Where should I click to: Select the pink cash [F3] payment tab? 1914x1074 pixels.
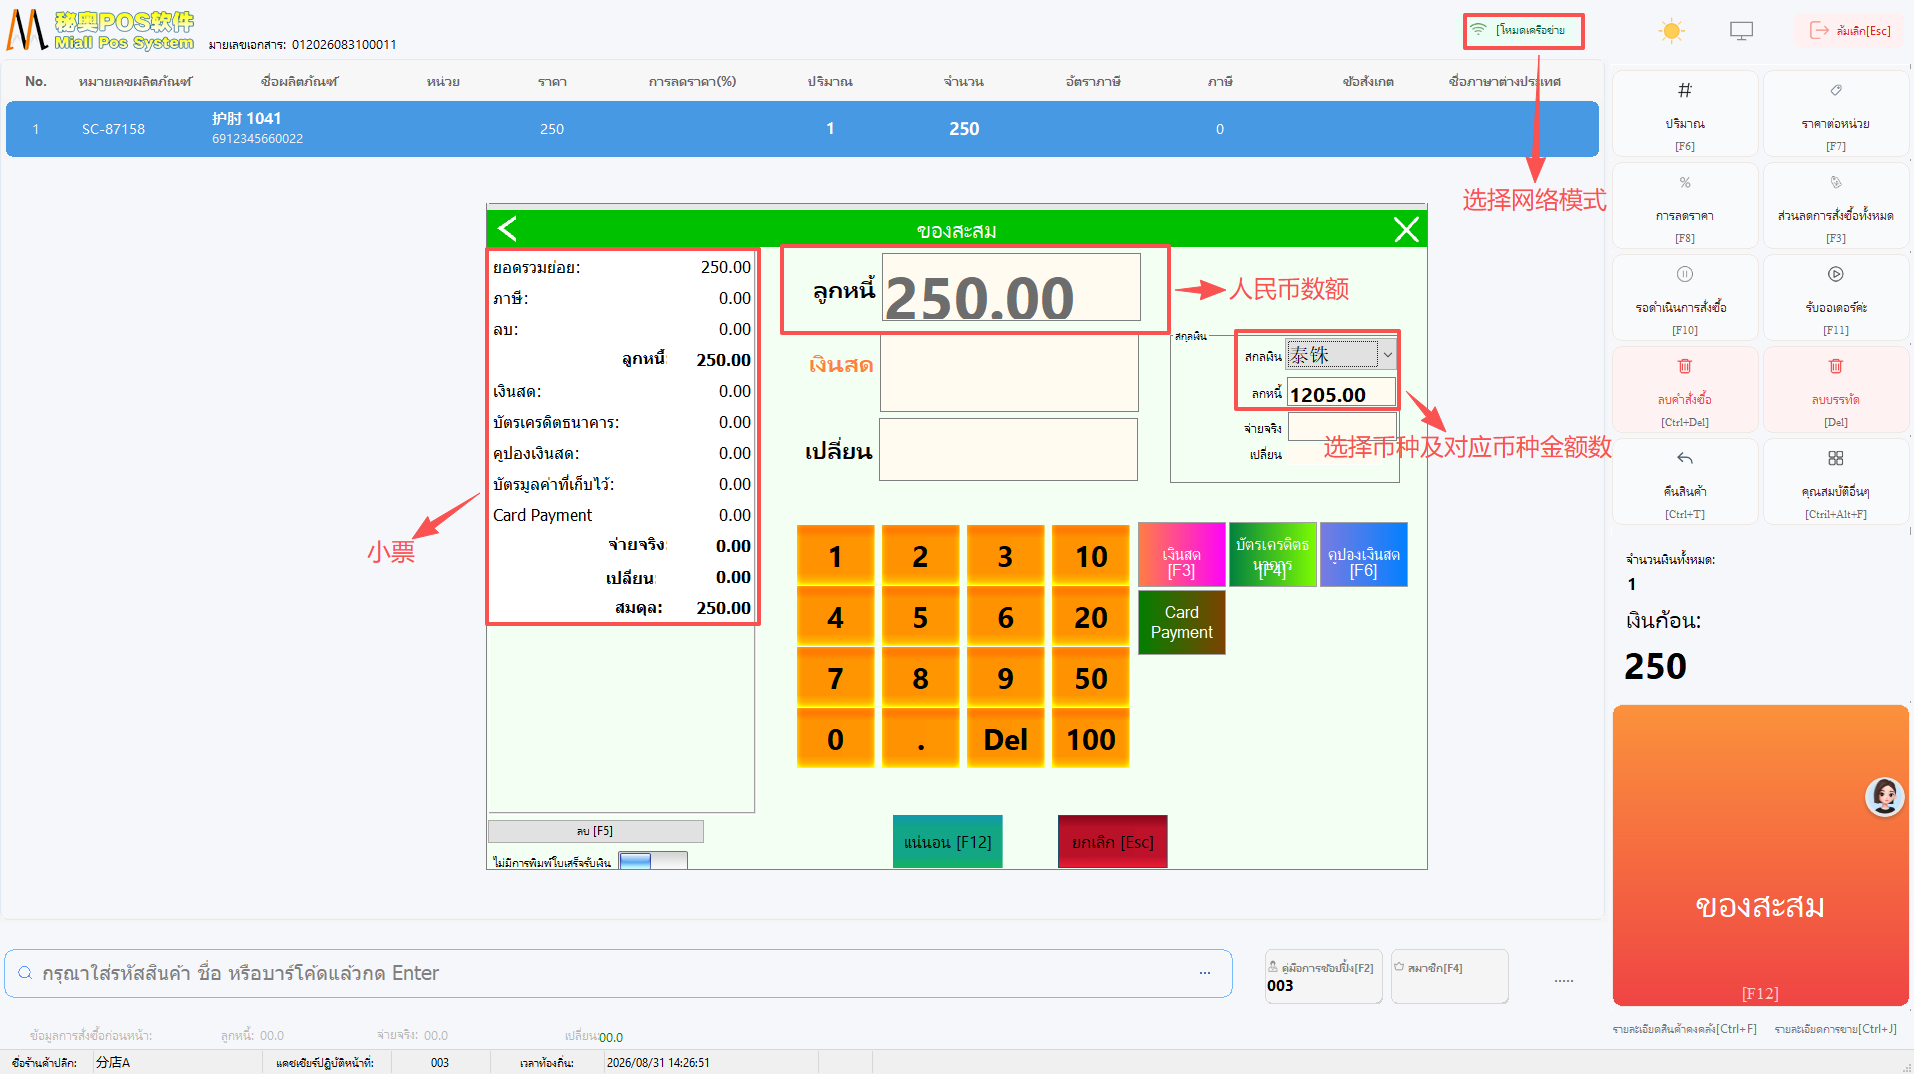tap(1181, 555)
